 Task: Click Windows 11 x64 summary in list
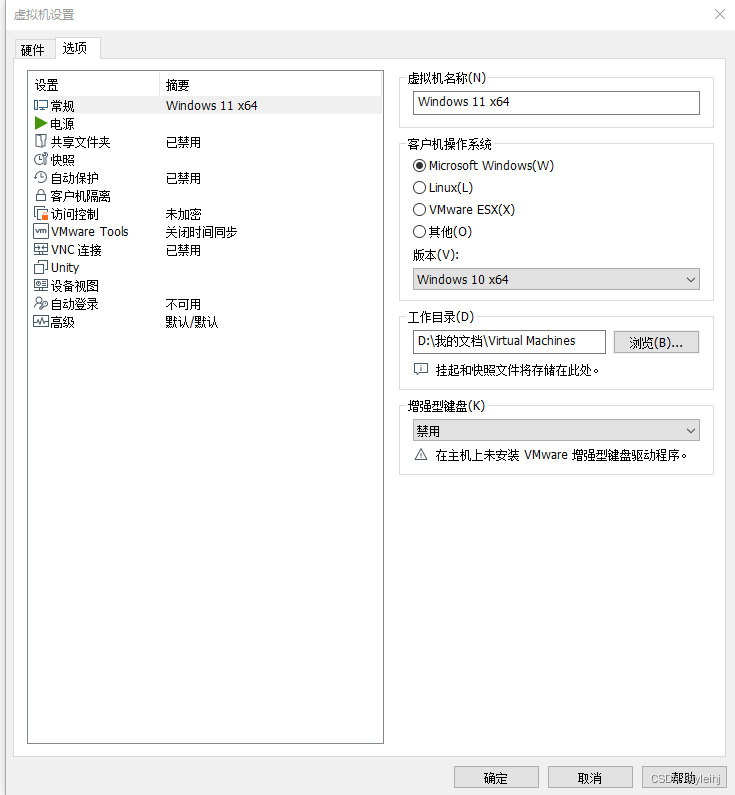(211, 105)
